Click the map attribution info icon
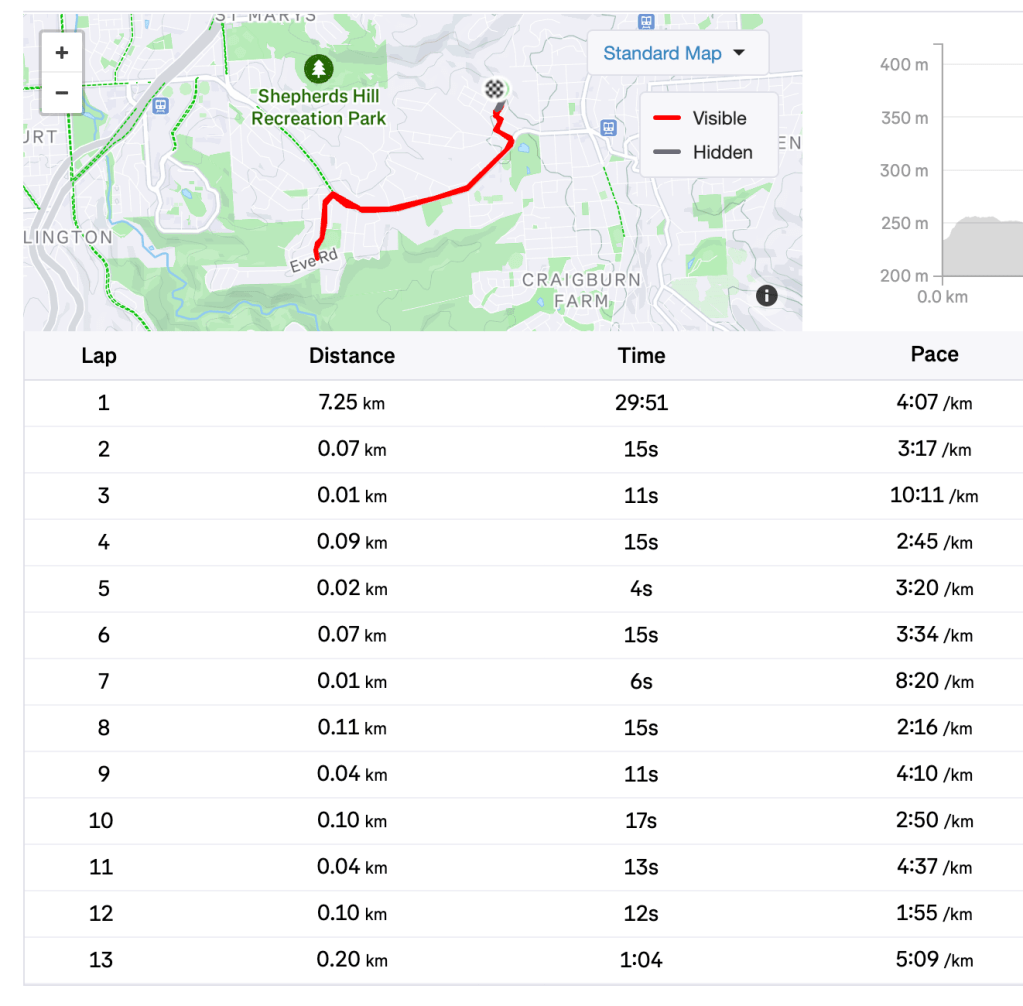The width and height of the screenshot is (1023, 1006). click(x=767, y=295)
